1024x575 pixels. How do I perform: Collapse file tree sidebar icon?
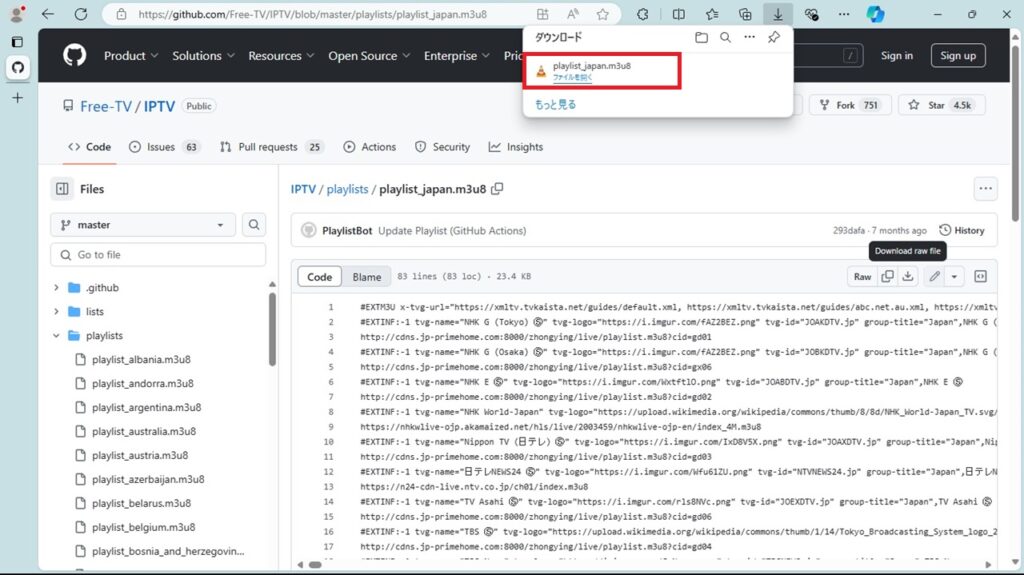point(62,189)
